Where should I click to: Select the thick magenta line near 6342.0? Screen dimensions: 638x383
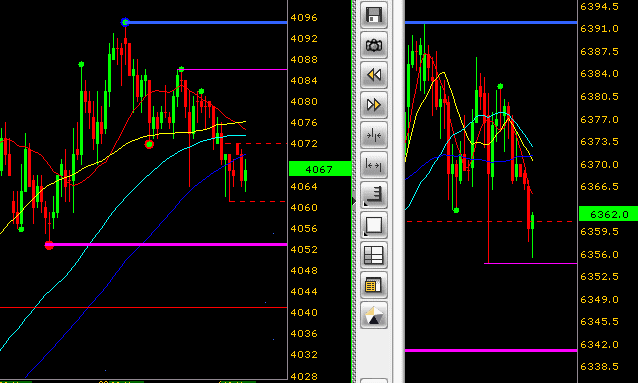[491, 350]
